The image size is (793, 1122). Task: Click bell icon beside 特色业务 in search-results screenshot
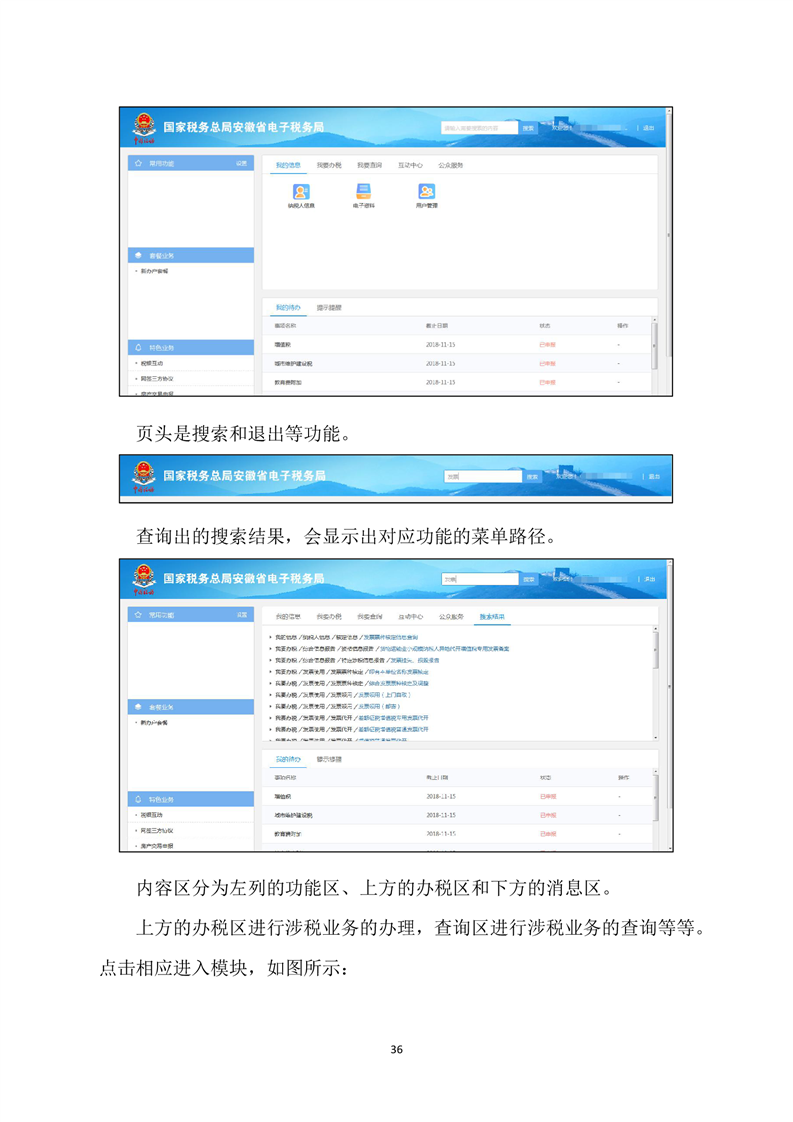pos(138,799)
